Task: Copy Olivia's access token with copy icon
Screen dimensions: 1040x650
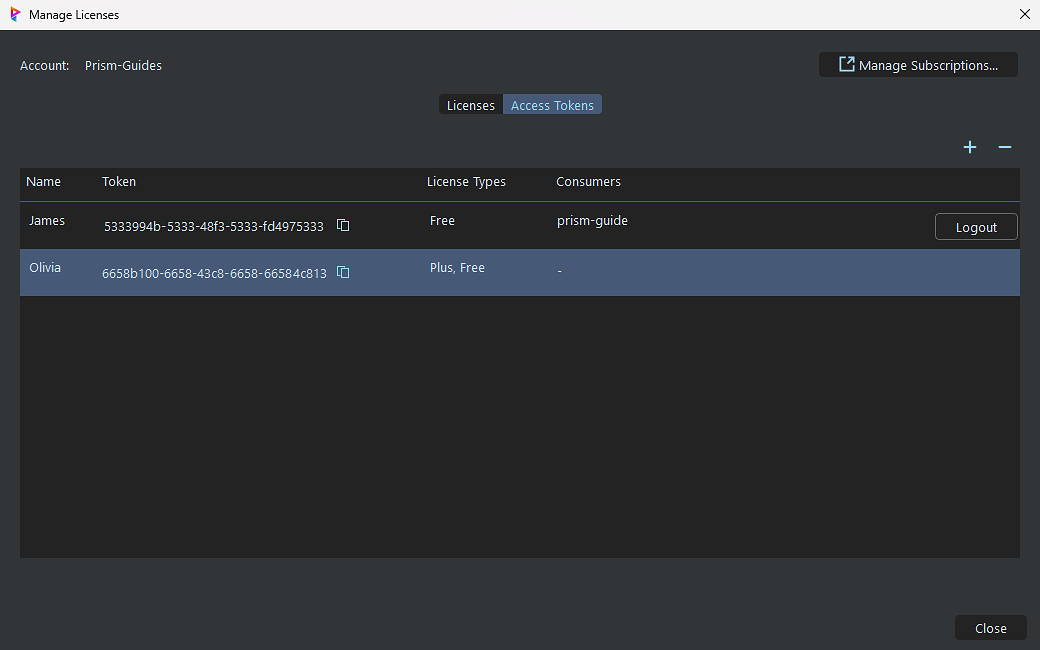Action: (x=343, y=273)
